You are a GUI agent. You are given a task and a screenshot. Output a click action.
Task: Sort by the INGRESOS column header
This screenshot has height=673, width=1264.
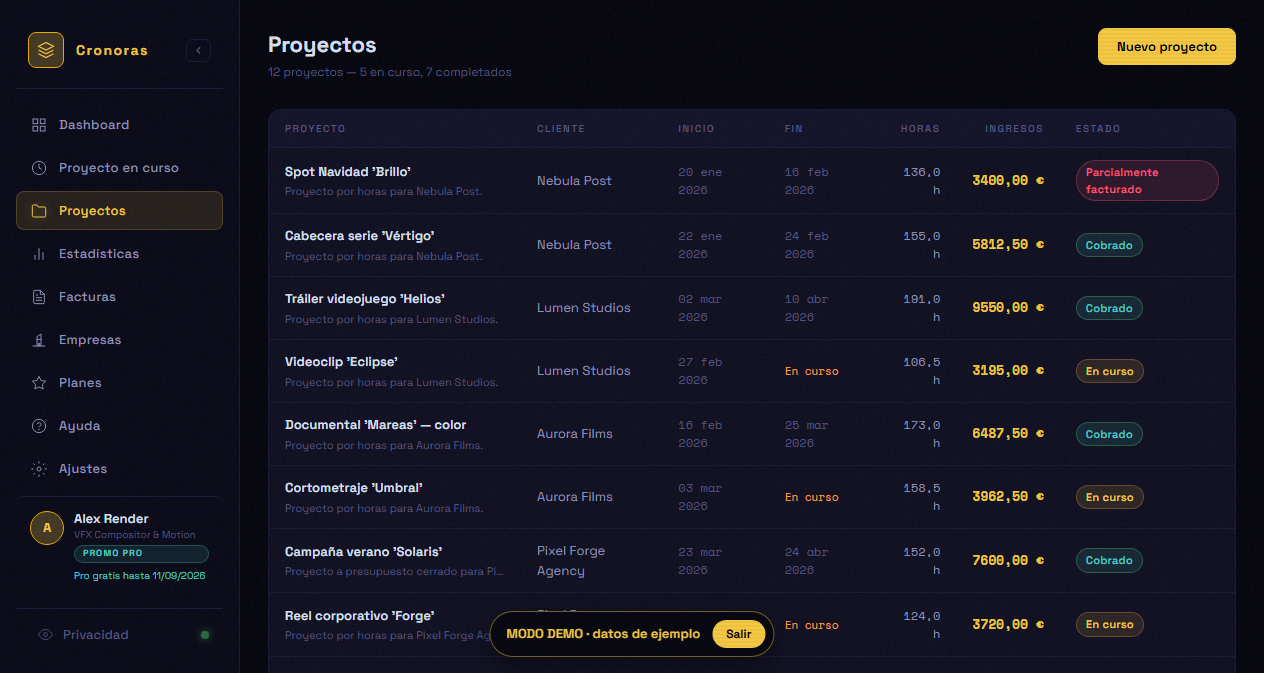[1014, 129]
